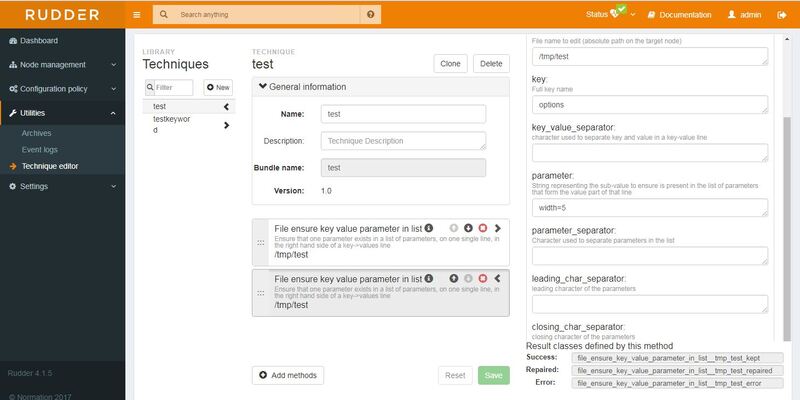Click the search magnifier icon
Viewport: 800px width, 400px height.
tap(164, 15)
